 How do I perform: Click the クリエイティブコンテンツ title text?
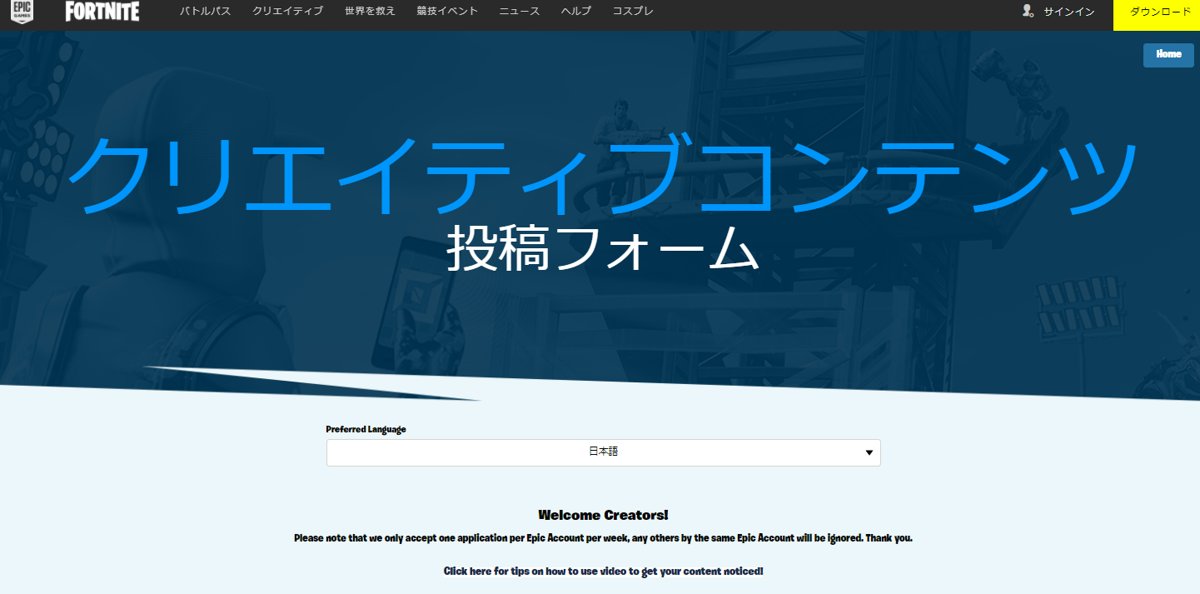pyautogui.click(x=603, y=178)
